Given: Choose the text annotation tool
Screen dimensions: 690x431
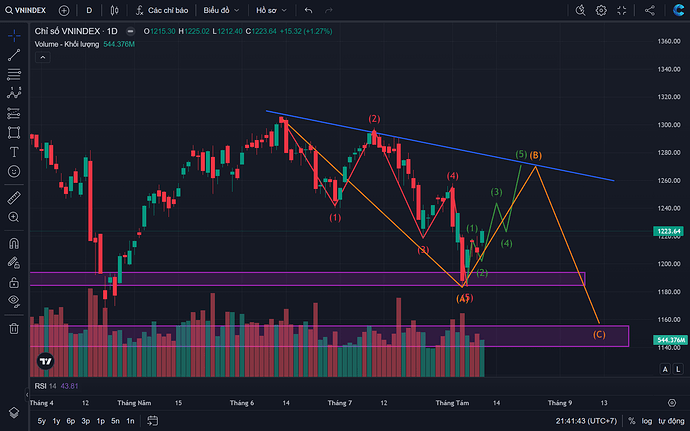Looking at the screenshot, I should point(14,152).
